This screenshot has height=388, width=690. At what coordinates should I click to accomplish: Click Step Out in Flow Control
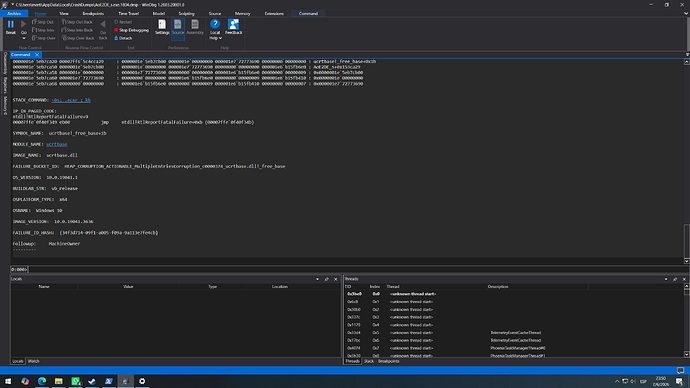click(x=43, y=22)
